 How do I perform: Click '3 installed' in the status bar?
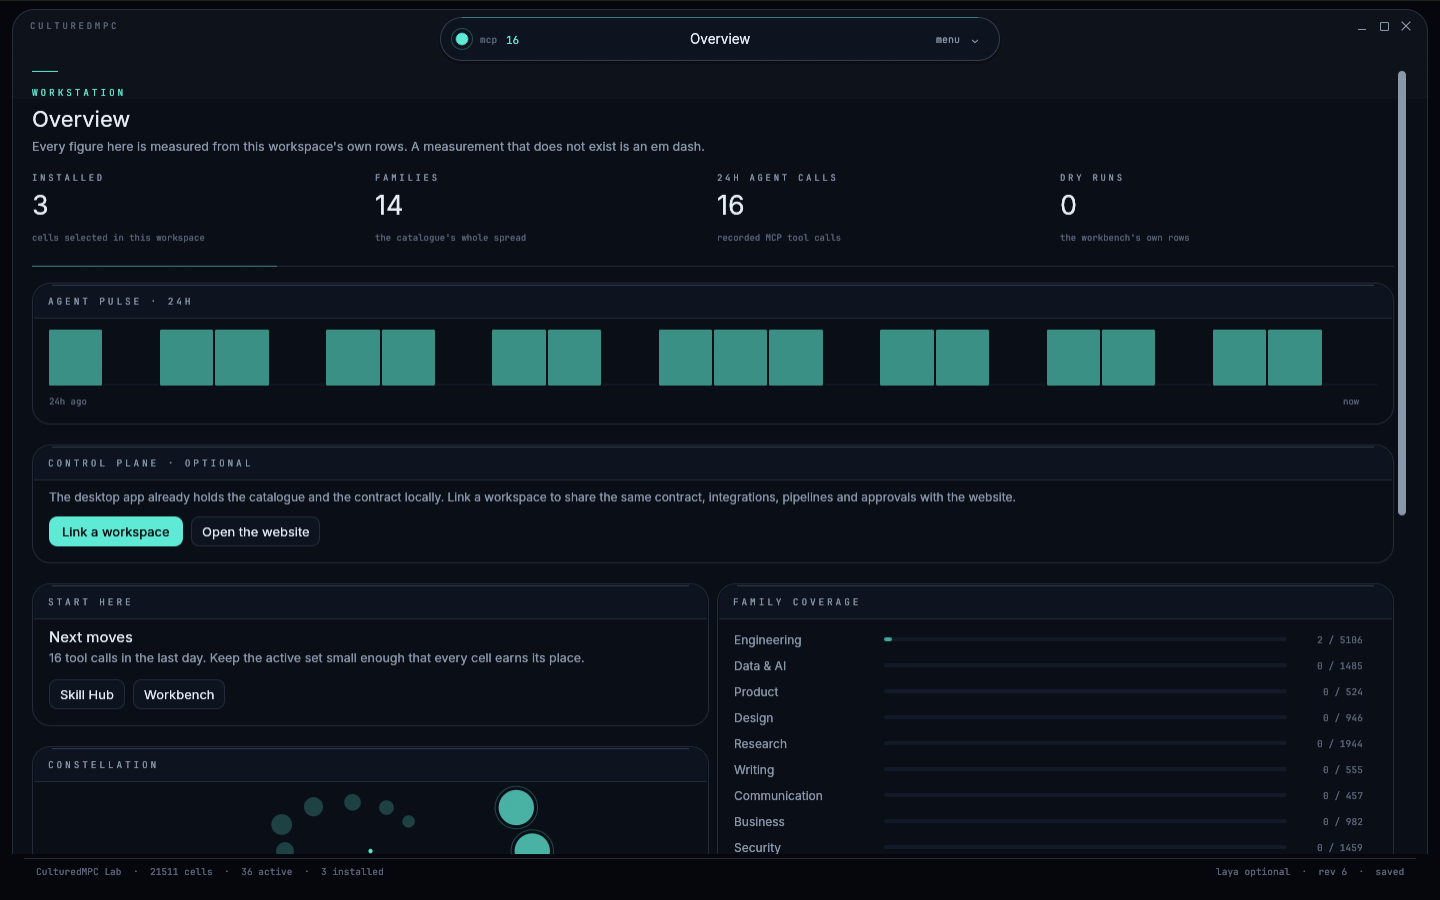(352, 872)
